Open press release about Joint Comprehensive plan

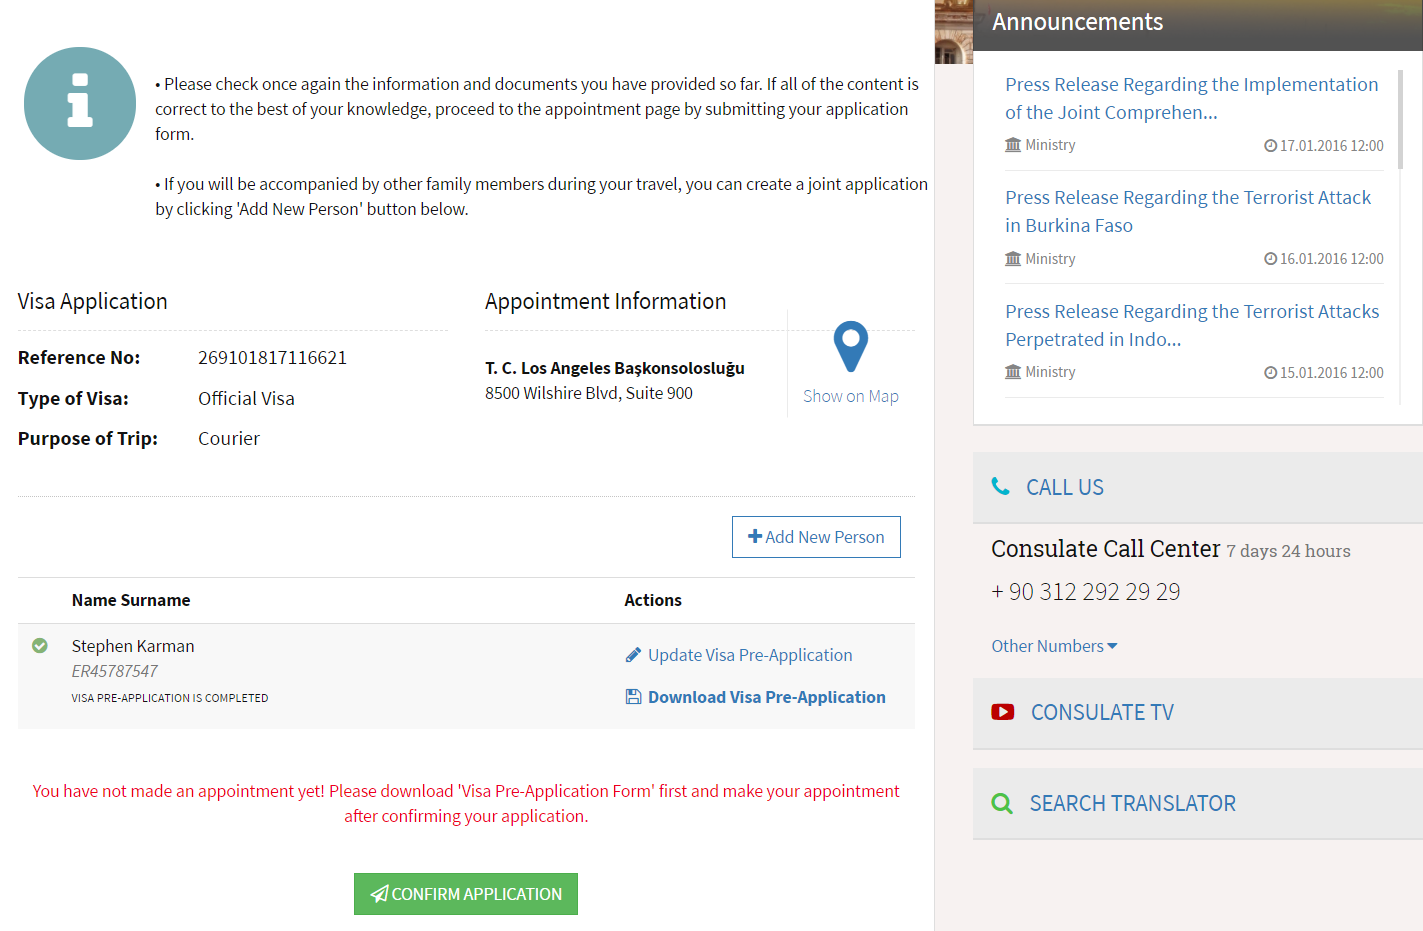click(x=1192, y=98)
